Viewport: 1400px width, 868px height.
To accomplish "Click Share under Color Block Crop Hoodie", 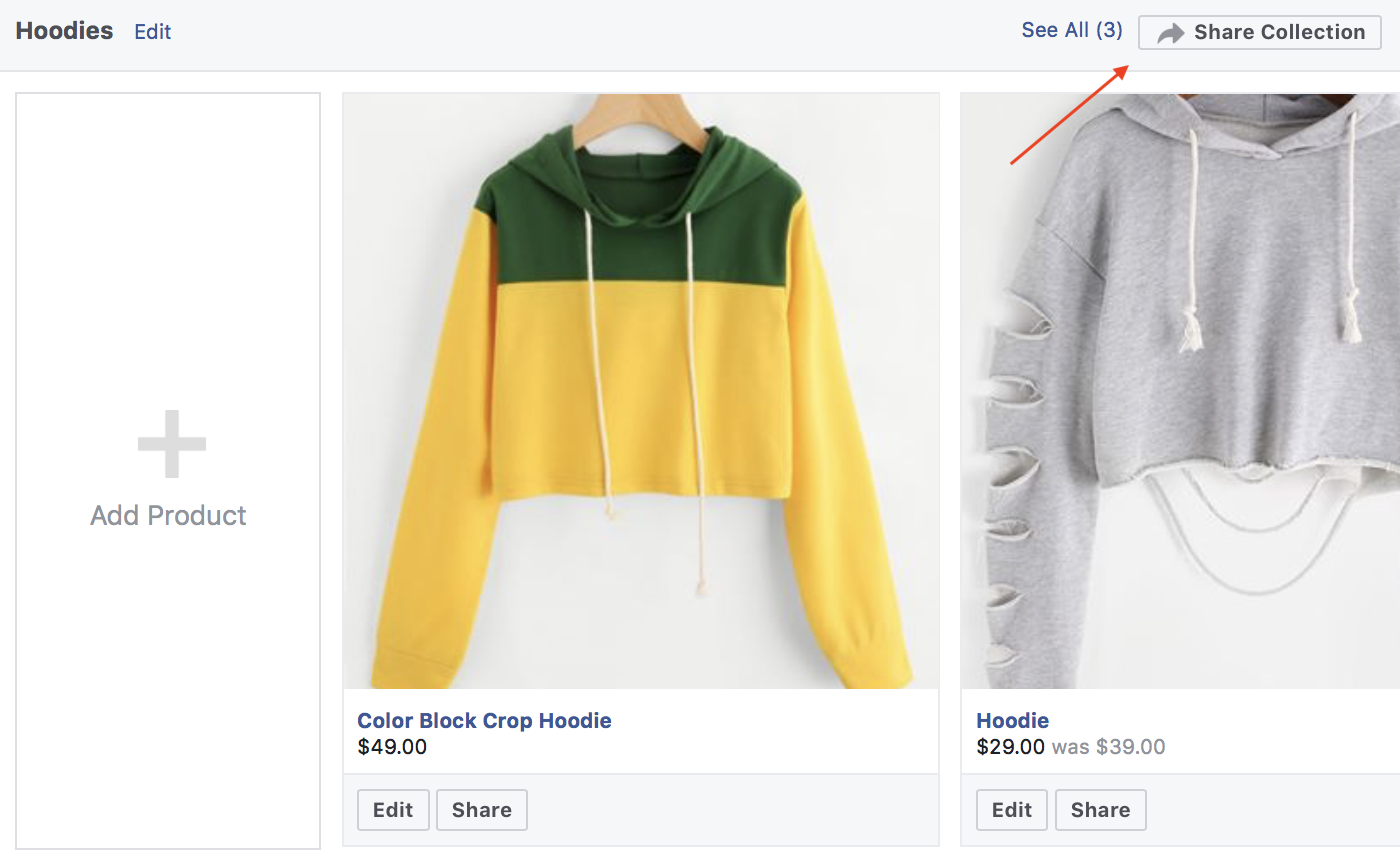I will [x=482, y=810].
